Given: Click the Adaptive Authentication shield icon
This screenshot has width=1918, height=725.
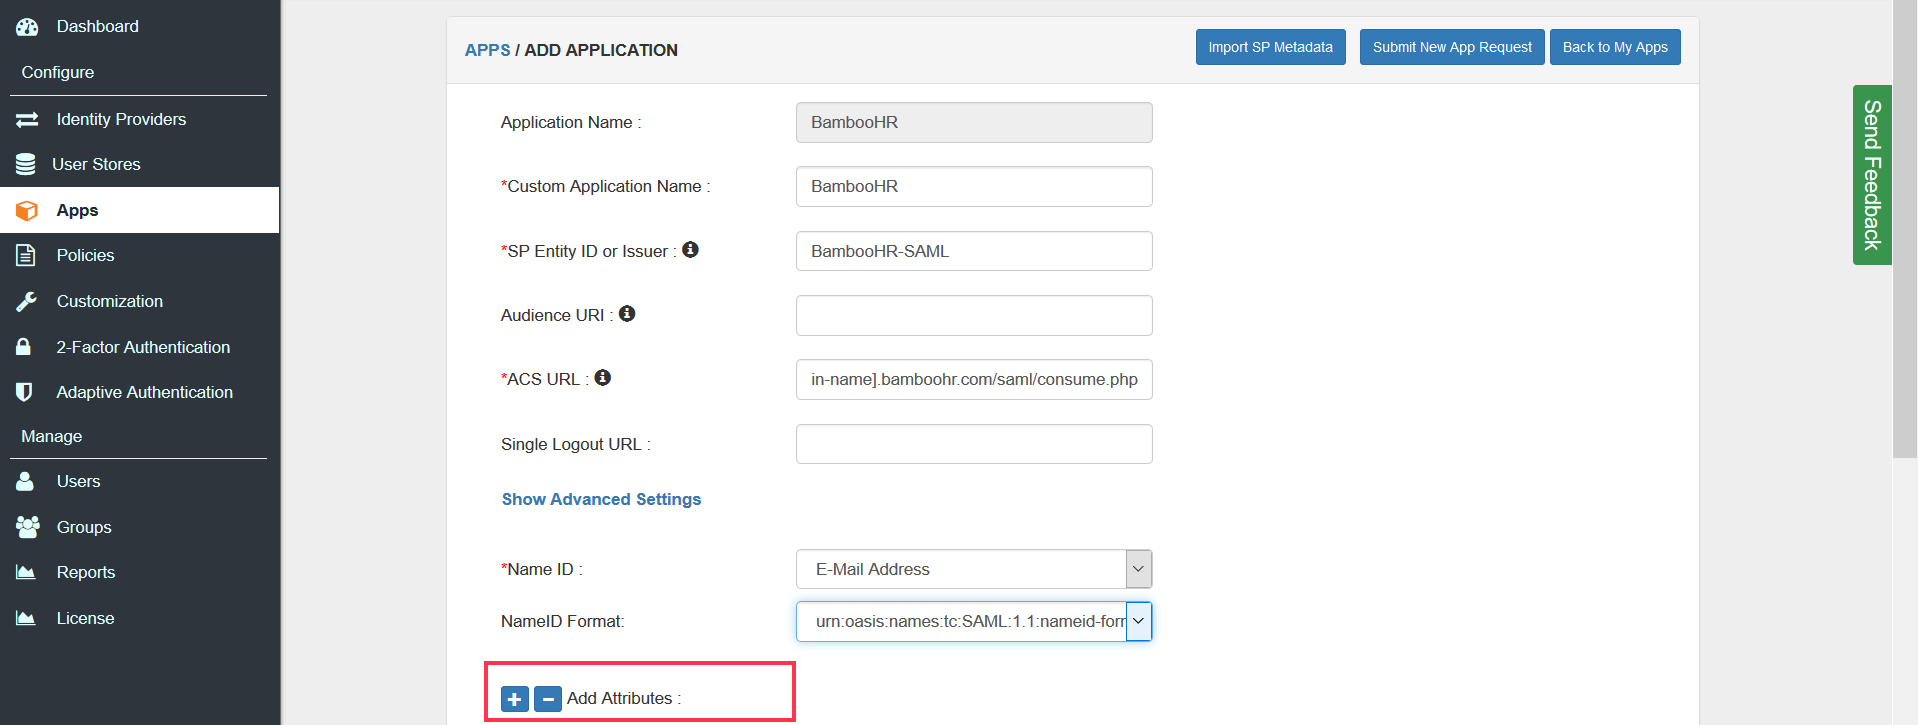Looking at the screenshot, I should pyautogui.click(x=25, y=392).
